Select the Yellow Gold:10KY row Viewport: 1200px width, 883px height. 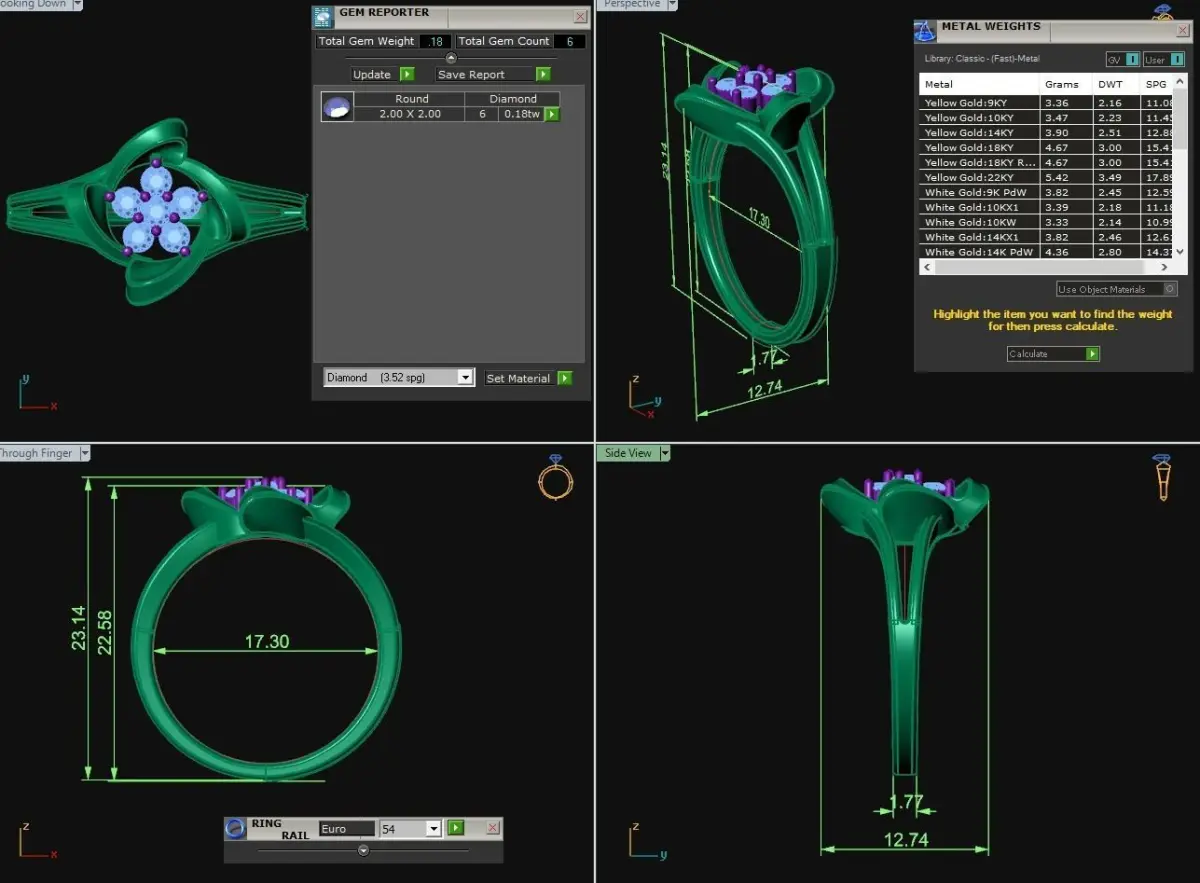click(1046, 117)
